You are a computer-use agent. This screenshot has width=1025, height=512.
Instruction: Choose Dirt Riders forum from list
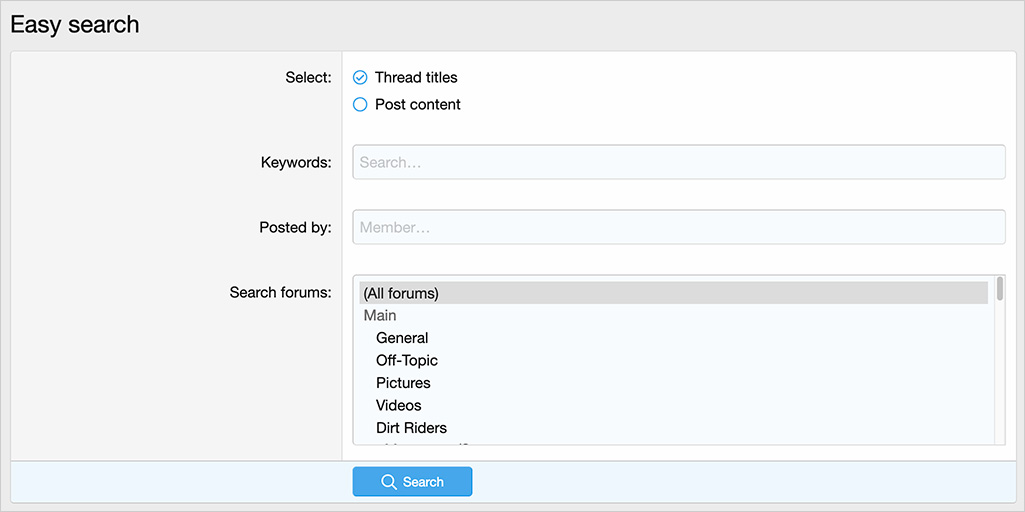[x=411, y=428]
